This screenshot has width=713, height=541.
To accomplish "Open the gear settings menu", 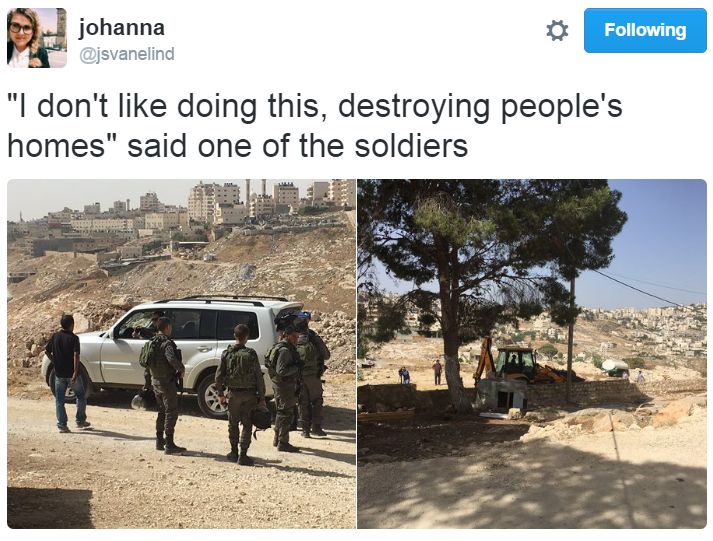I will 557,30.
